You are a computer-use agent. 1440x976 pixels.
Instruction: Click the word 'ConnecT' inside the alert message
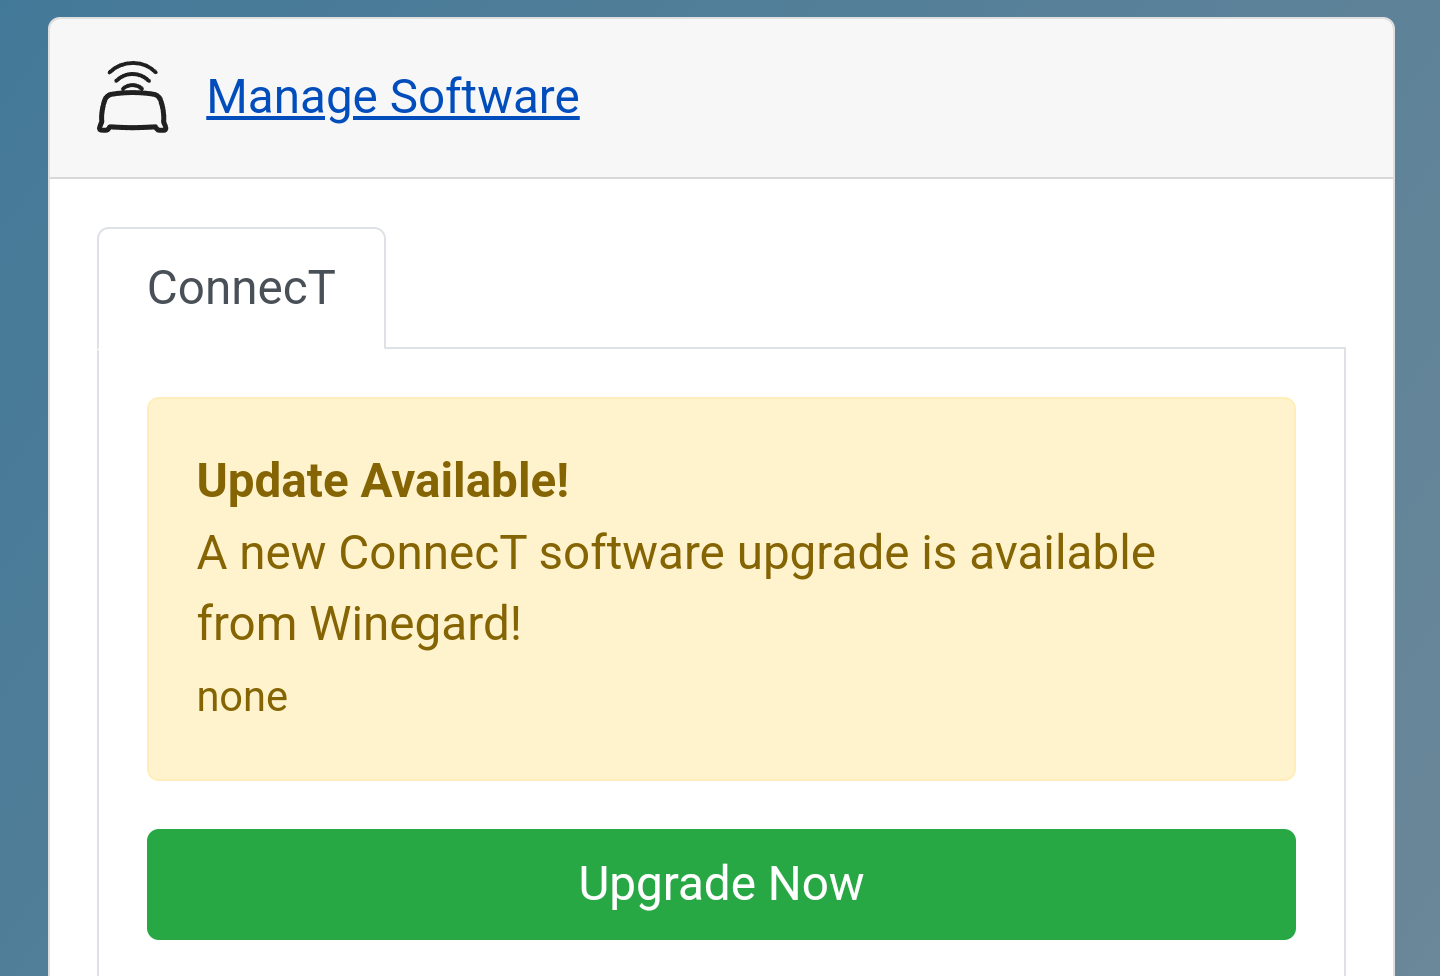pyautogui.click(x=433, y=553)
